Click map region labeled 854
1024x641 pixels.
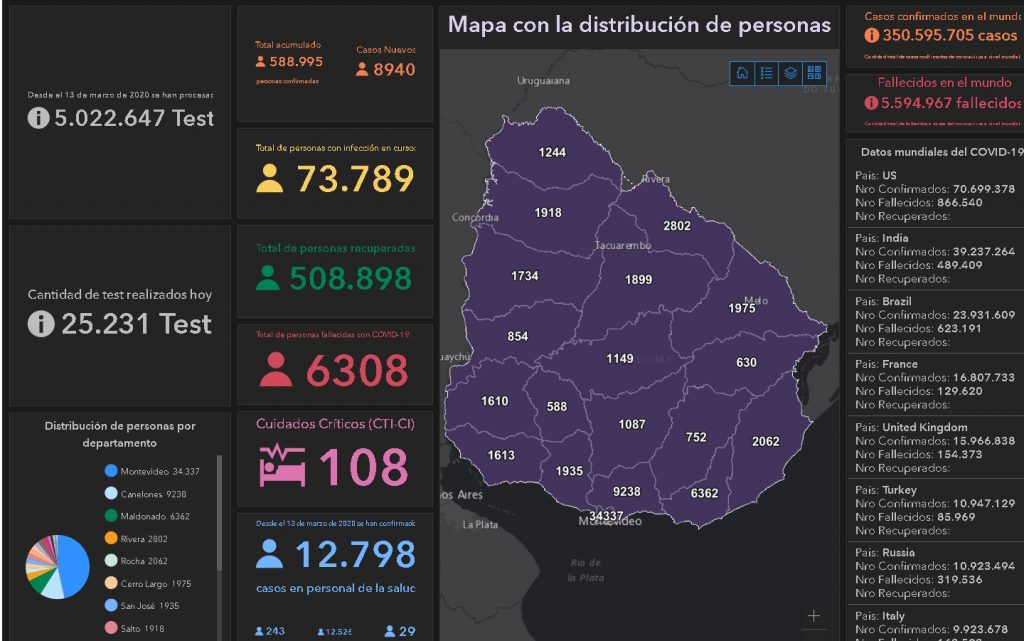coord(517,336)
